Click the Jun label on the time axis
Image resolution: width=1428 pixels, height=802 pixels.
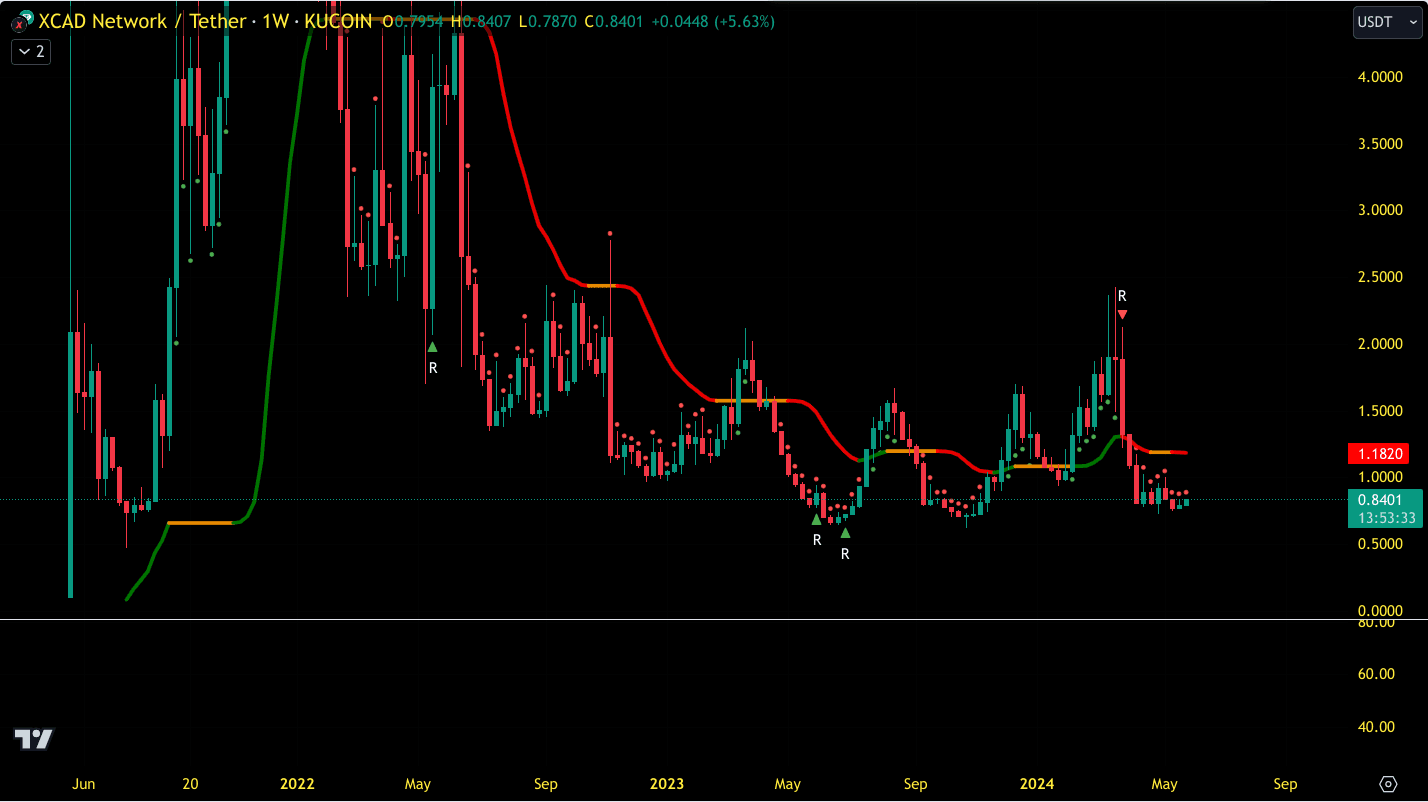(x=84, y=784)
